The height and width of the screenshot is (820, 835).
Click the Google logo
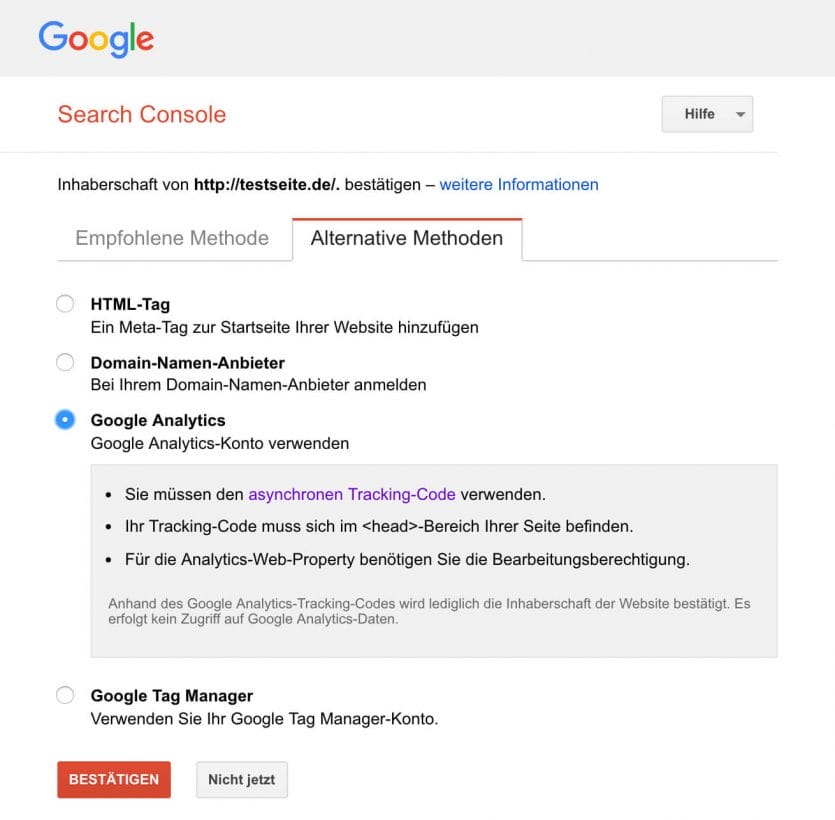coord(96,39)
